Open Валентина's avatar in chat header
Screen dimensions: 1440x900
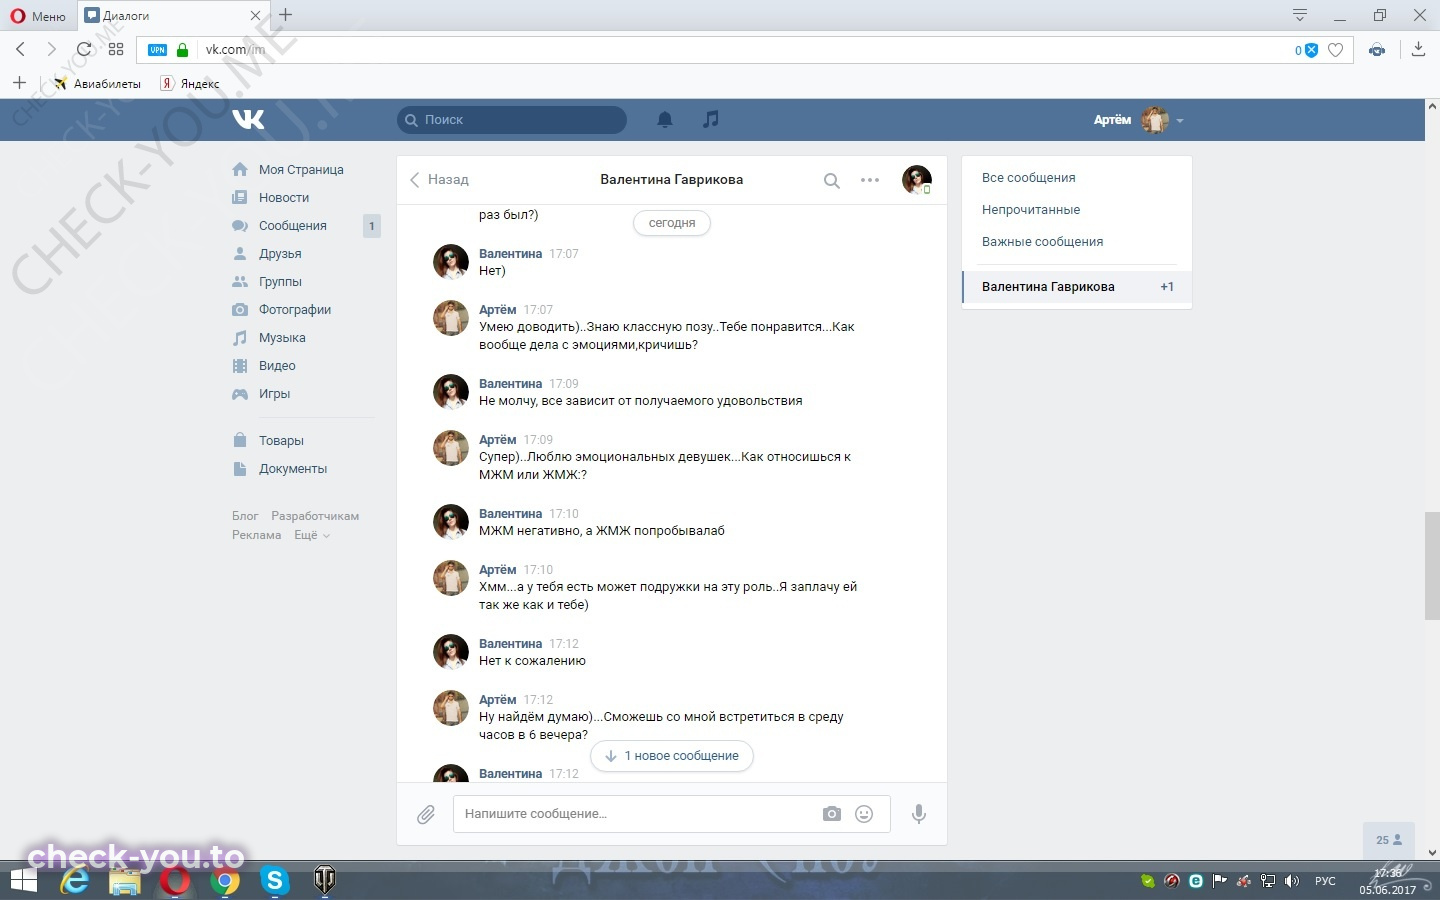pos(917,180)
